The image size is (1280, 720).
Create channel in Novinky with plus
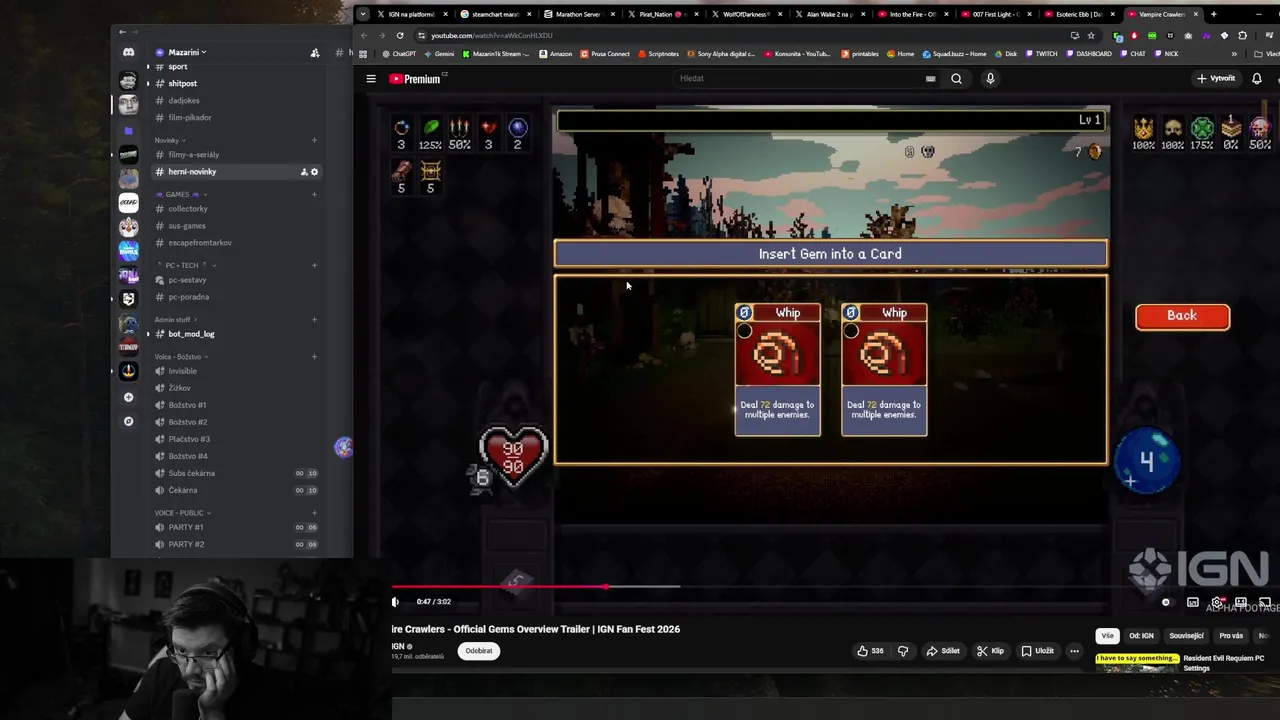(x=314, y=140)
